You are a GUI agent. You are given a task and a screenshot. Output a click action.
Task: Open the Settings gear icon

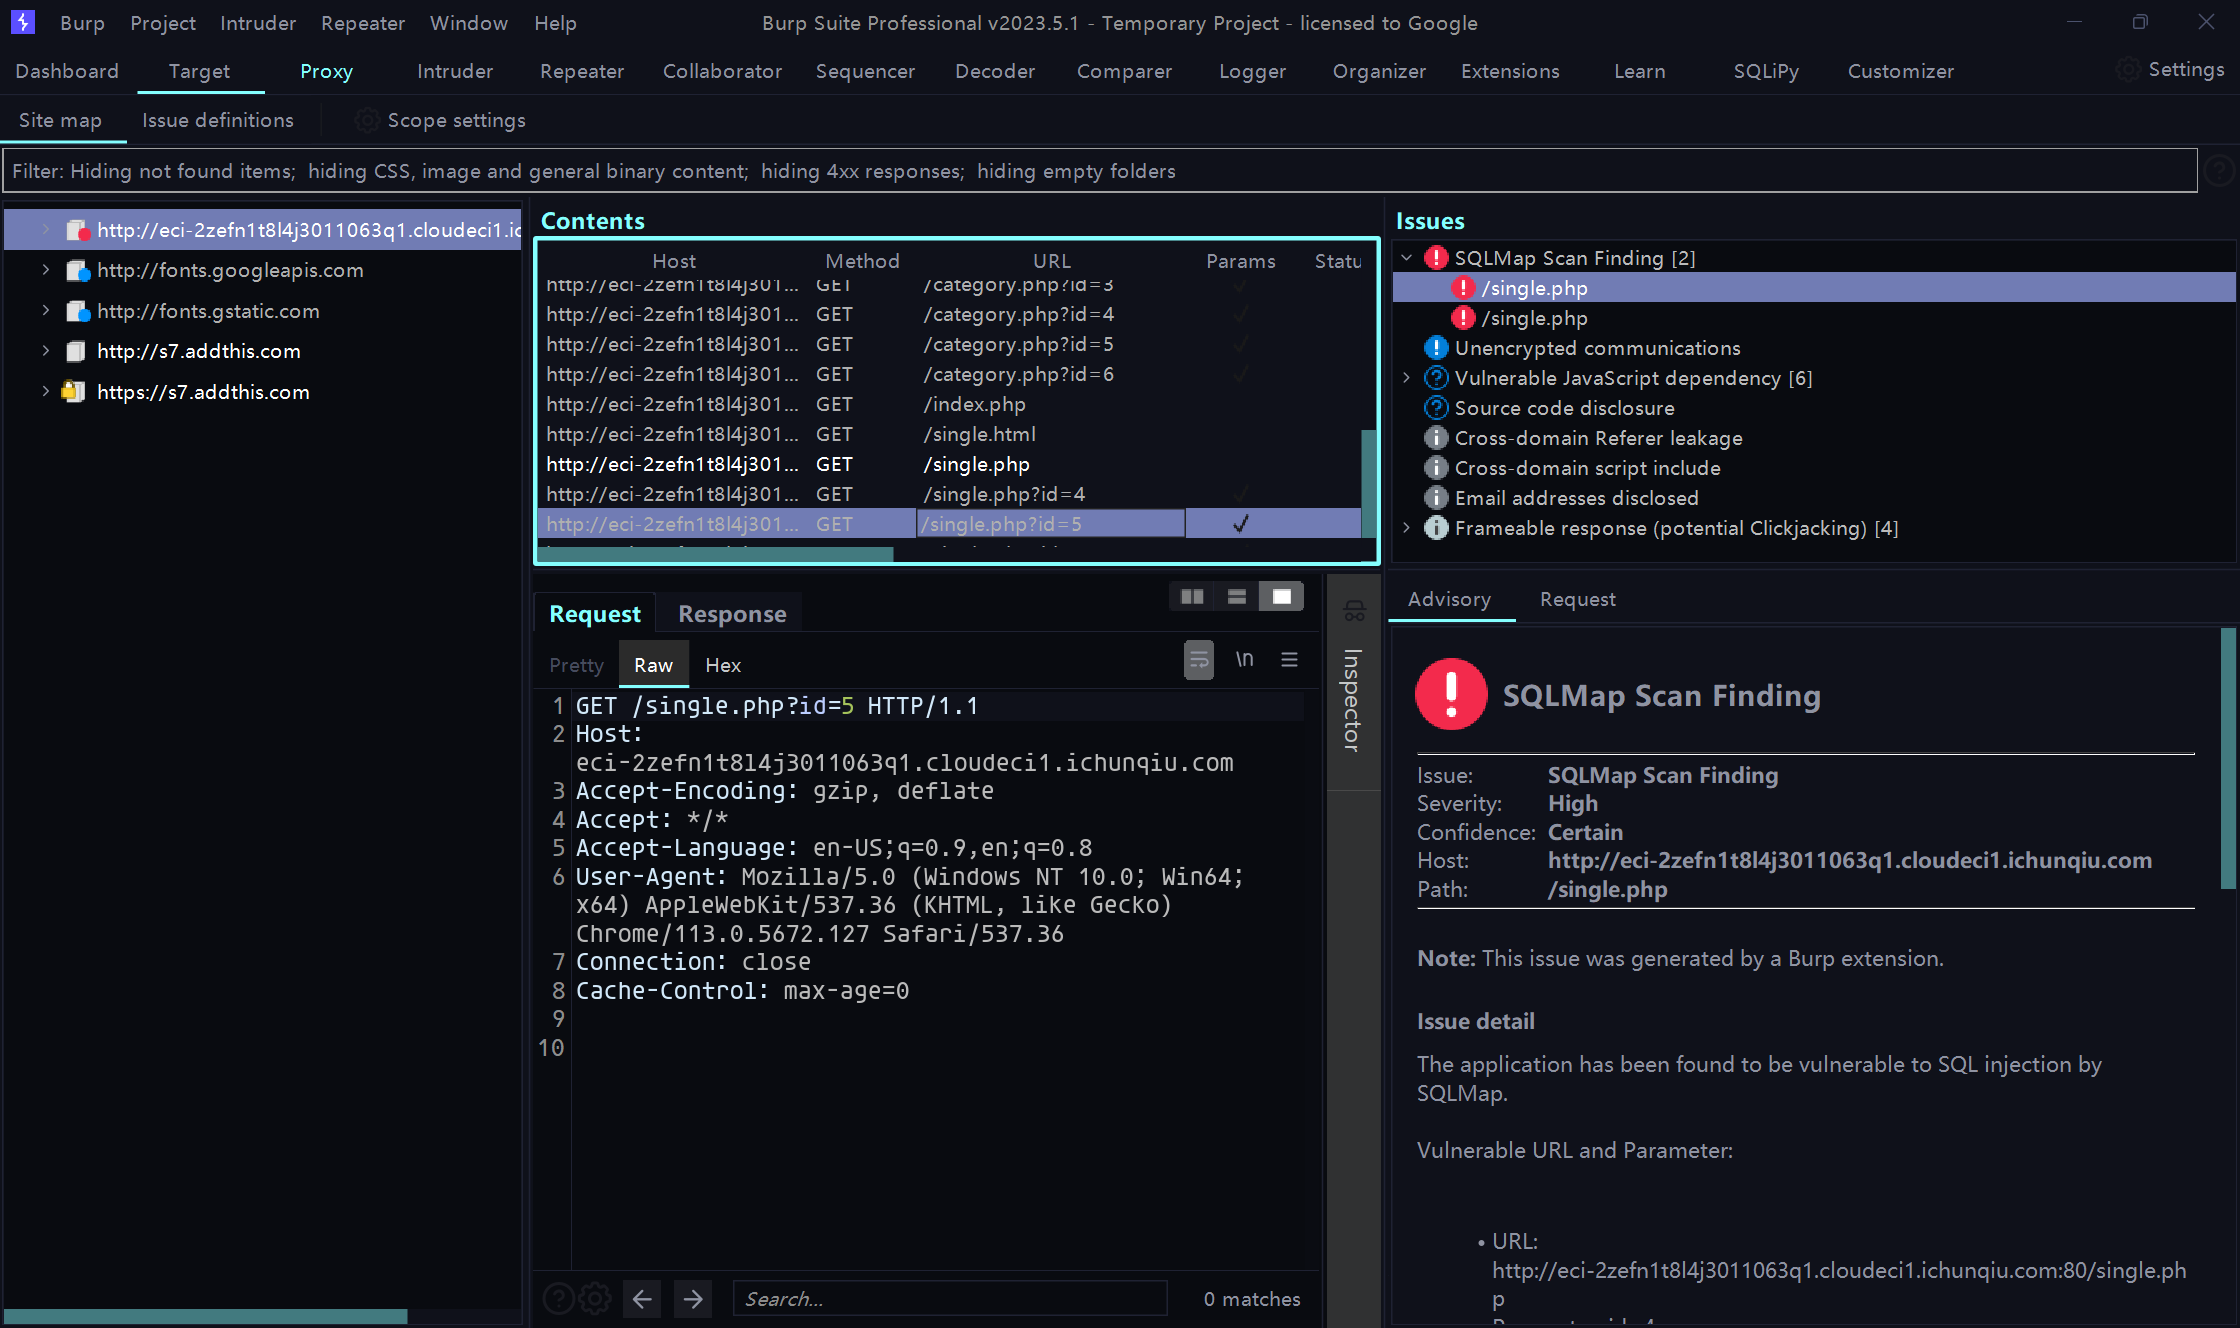[2127, 69]
